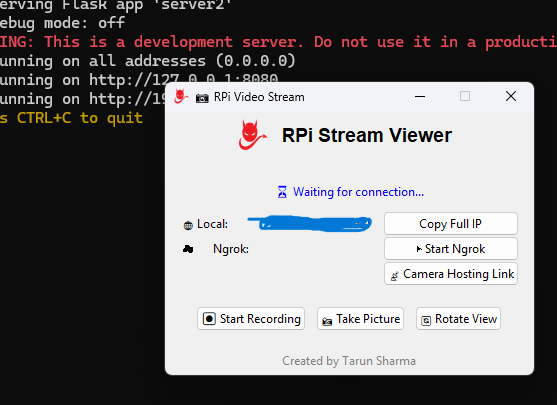Select the 'Waiting for connection...' status text

358,192
